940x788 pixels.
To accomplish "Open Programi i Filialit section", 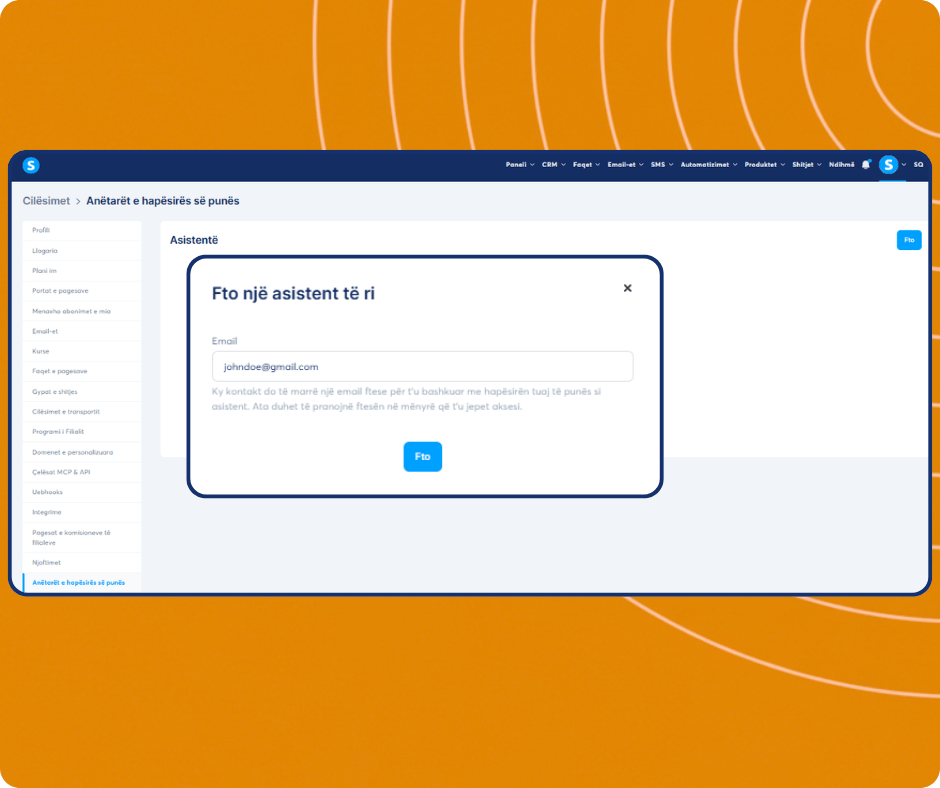I will click(82, 432).
